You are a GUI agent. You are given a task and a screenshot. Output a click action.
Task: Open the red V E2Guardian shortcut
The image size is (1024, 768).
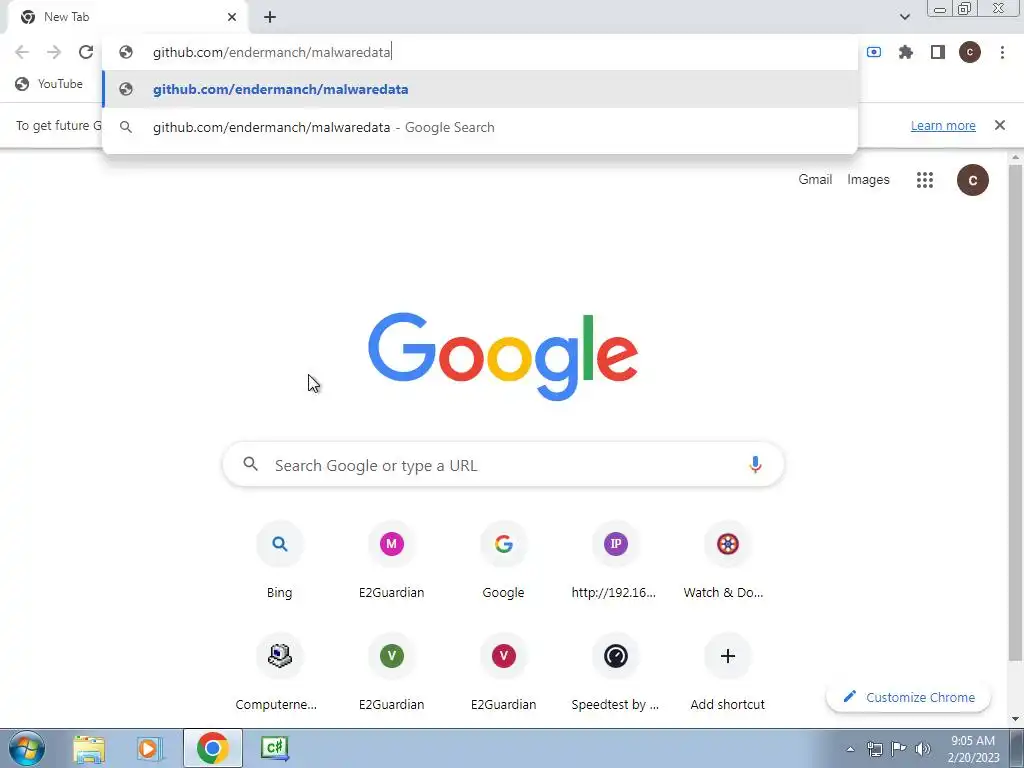pos(504,673)
